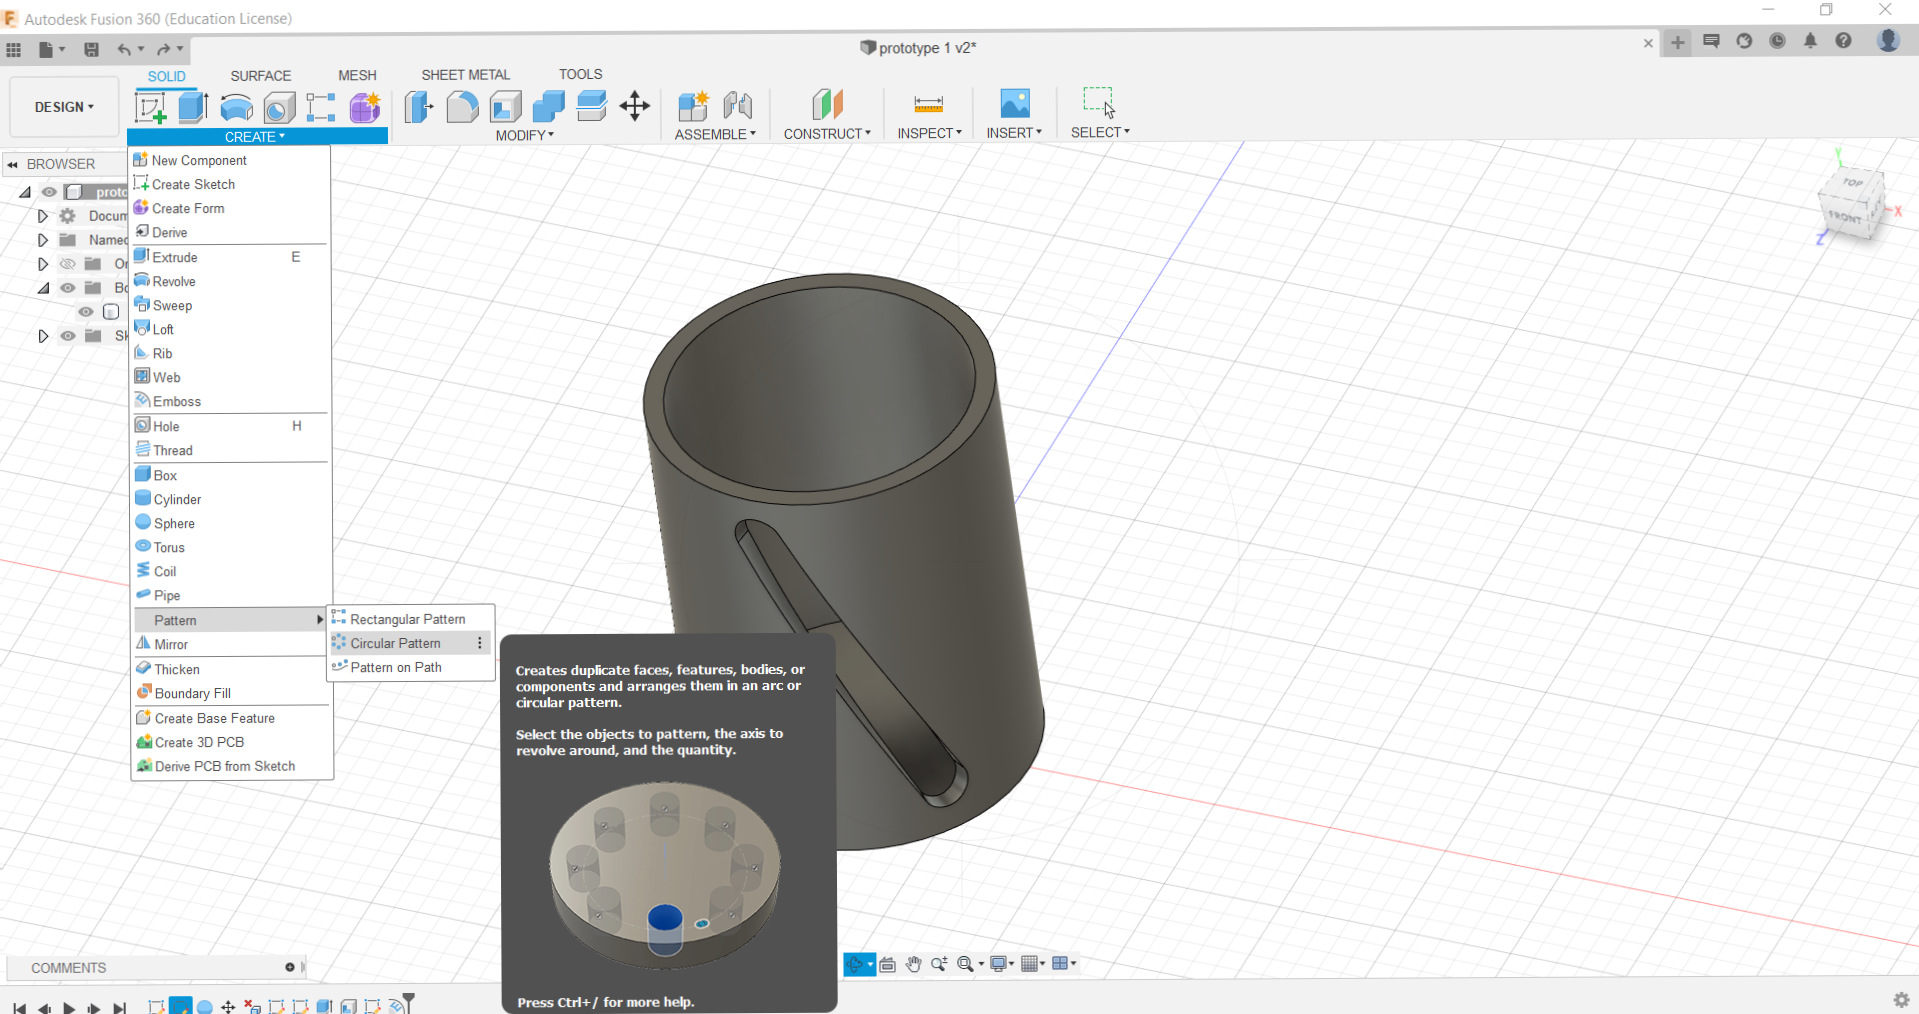Screen dimensions: 1919x1014
Task: Switch to the MESH tab
Action: coord(357,76)
